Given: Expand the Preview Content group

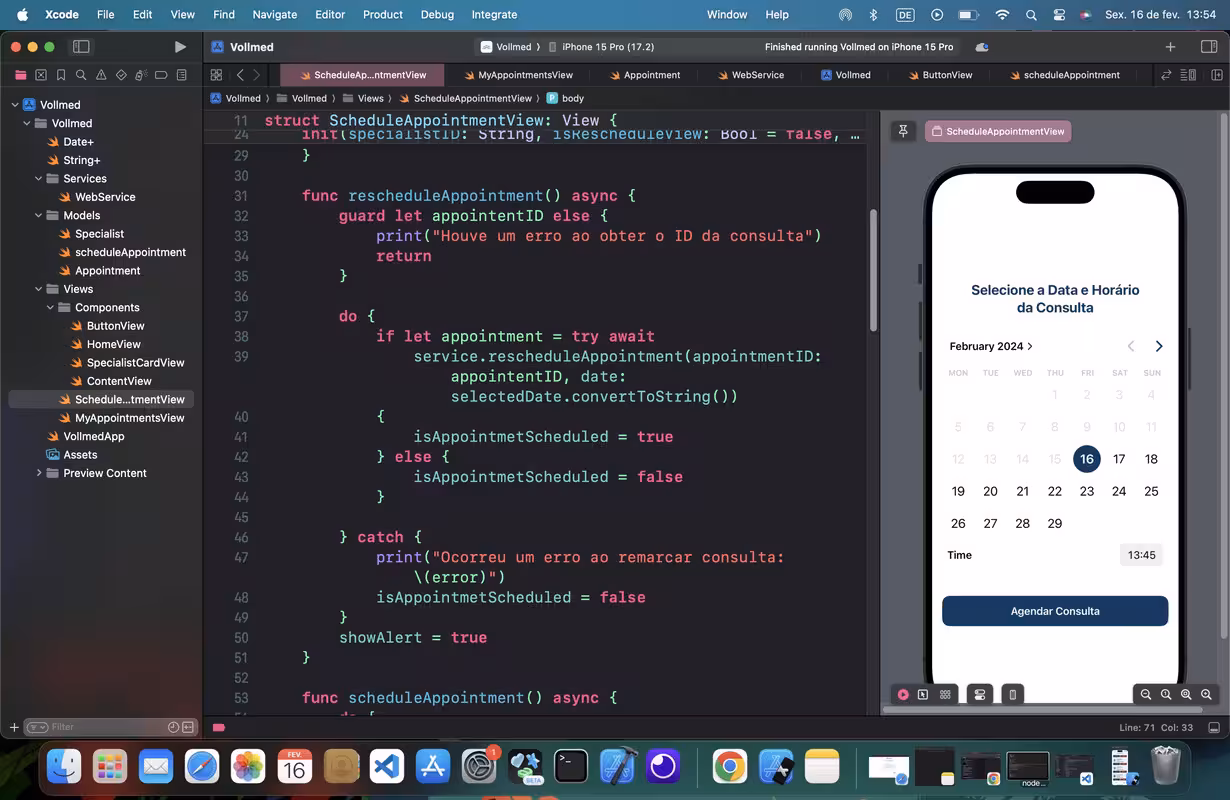Looking at the screenshot, I should [39, 473].
